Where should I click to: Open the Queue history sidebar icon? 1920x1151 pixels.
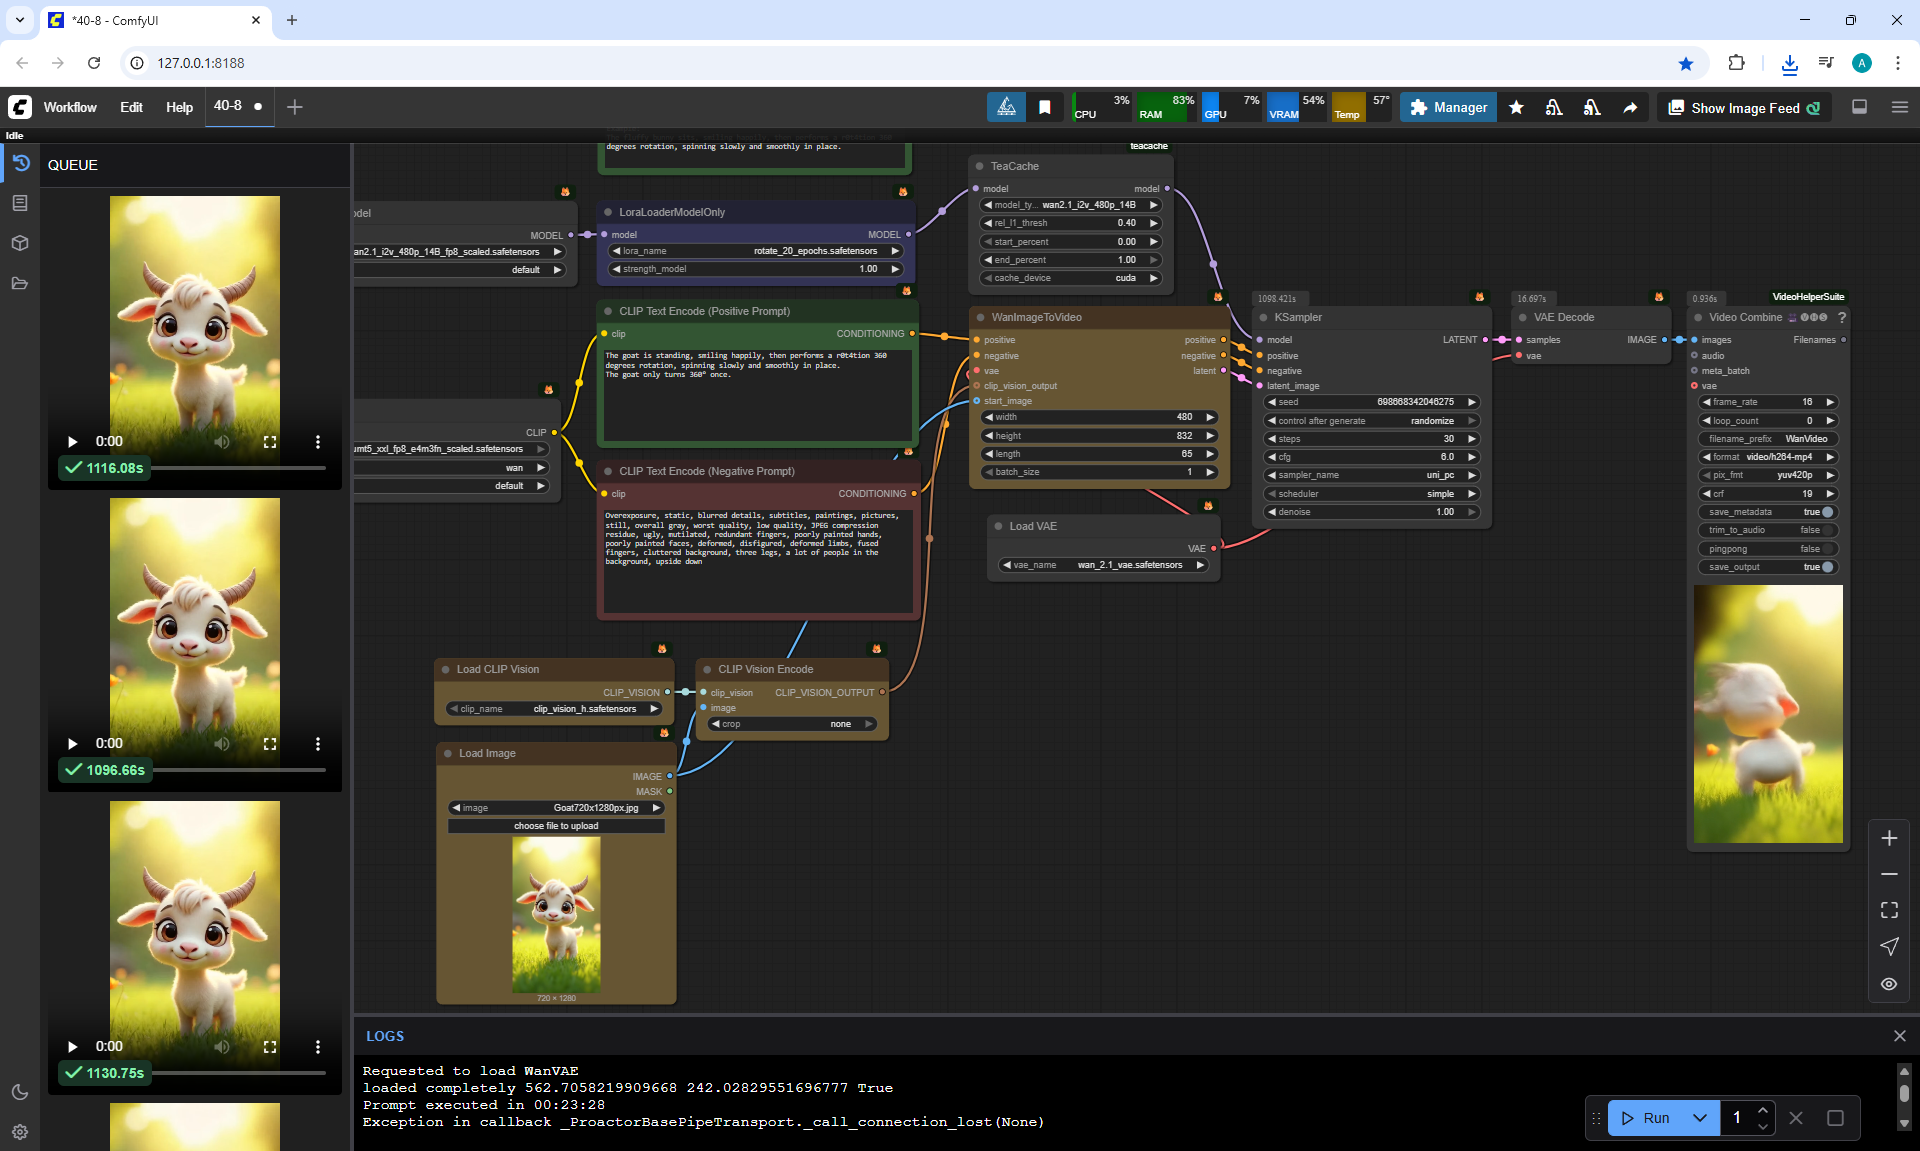(20, 163)
